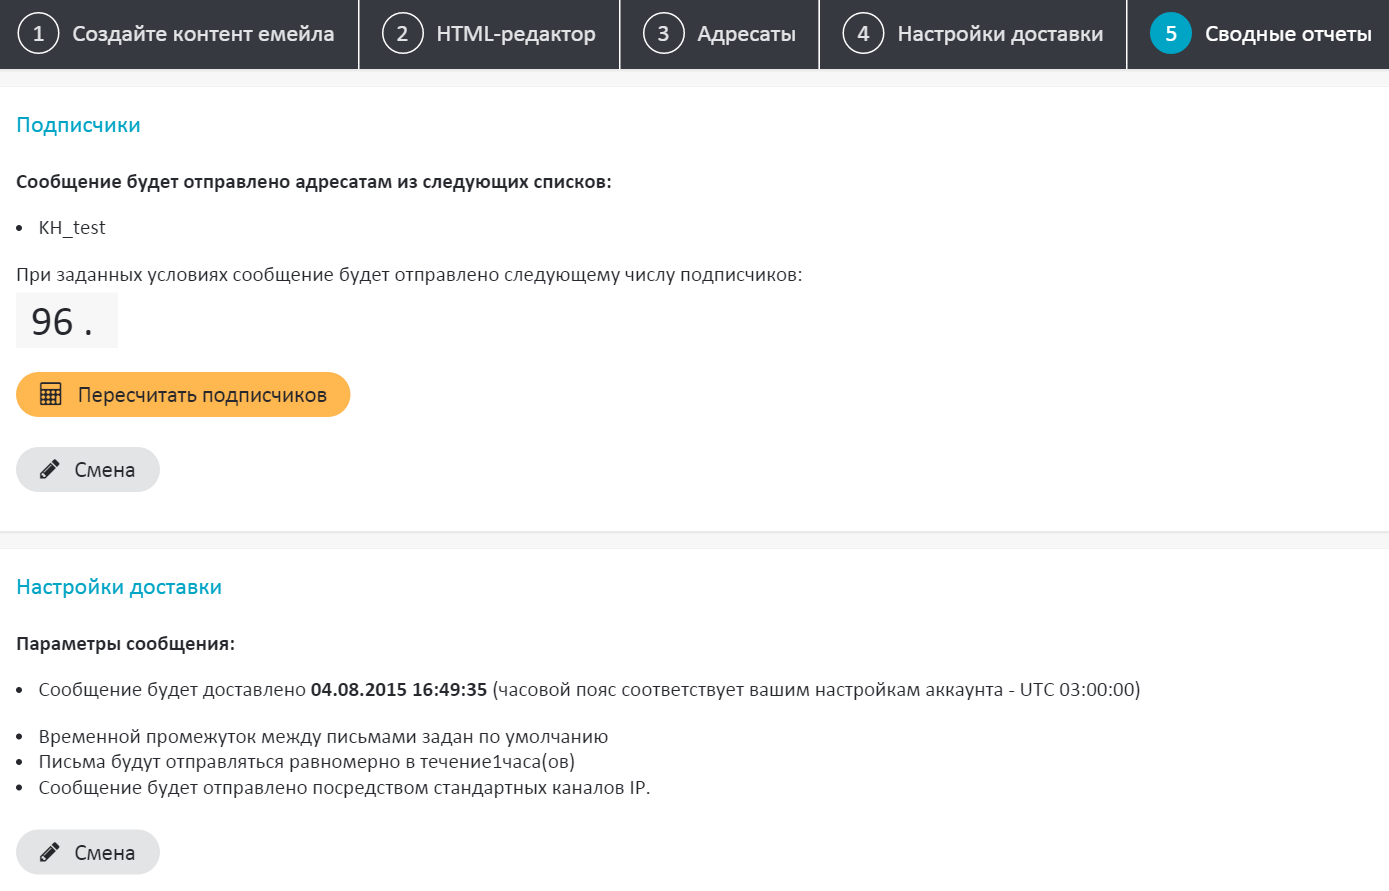Click the pencil icon under the subscriber count
This screenshot has width=1389, height=891.
click(x=49, y=470)
